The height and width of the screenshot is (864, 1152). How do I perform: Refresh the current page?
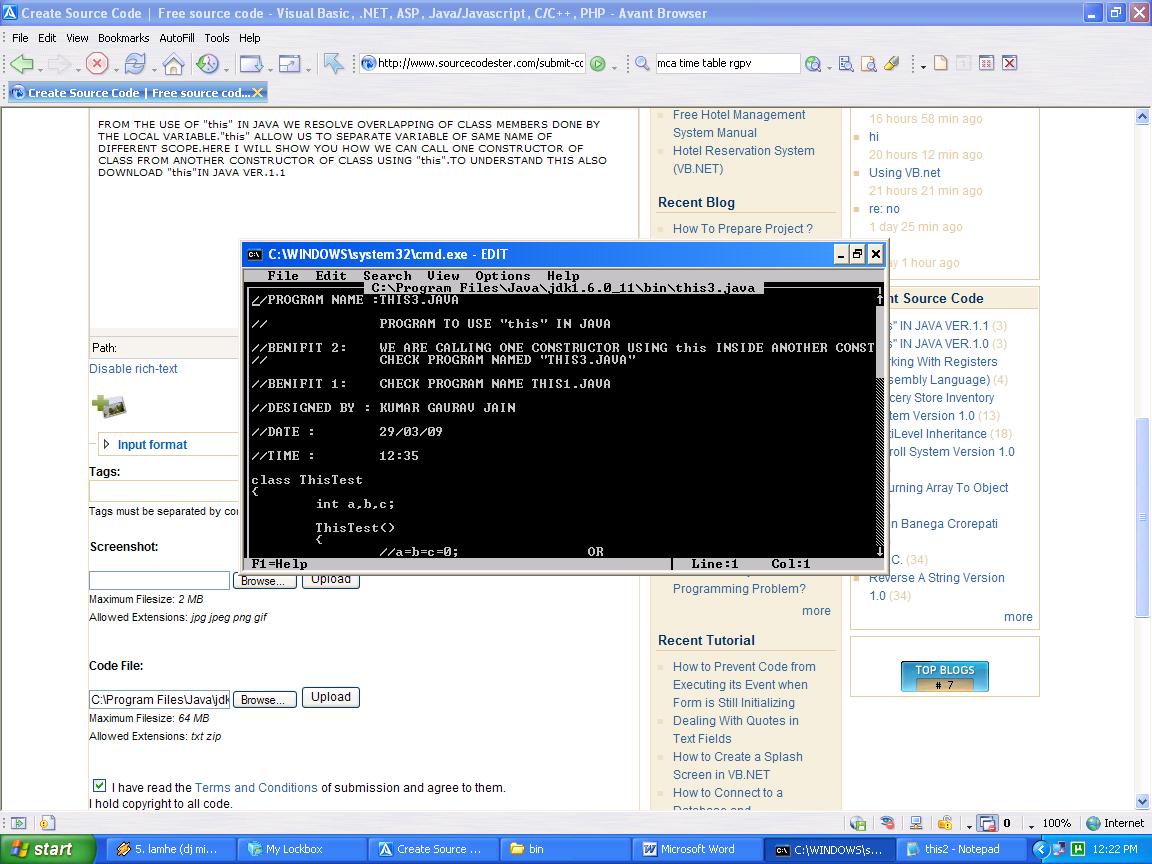tap(136, 63)
